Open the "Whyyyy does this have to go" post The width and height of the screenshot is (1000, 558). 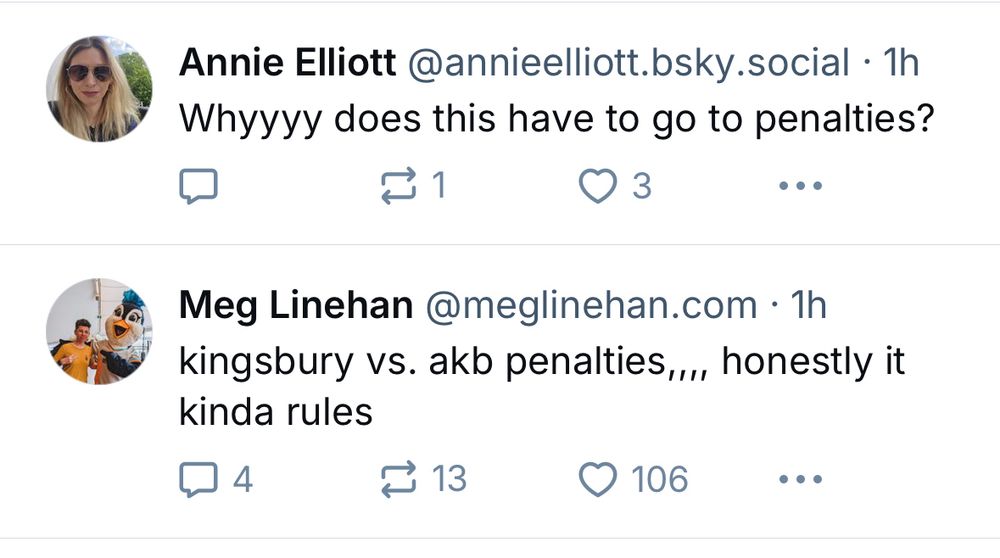[556, 122]
